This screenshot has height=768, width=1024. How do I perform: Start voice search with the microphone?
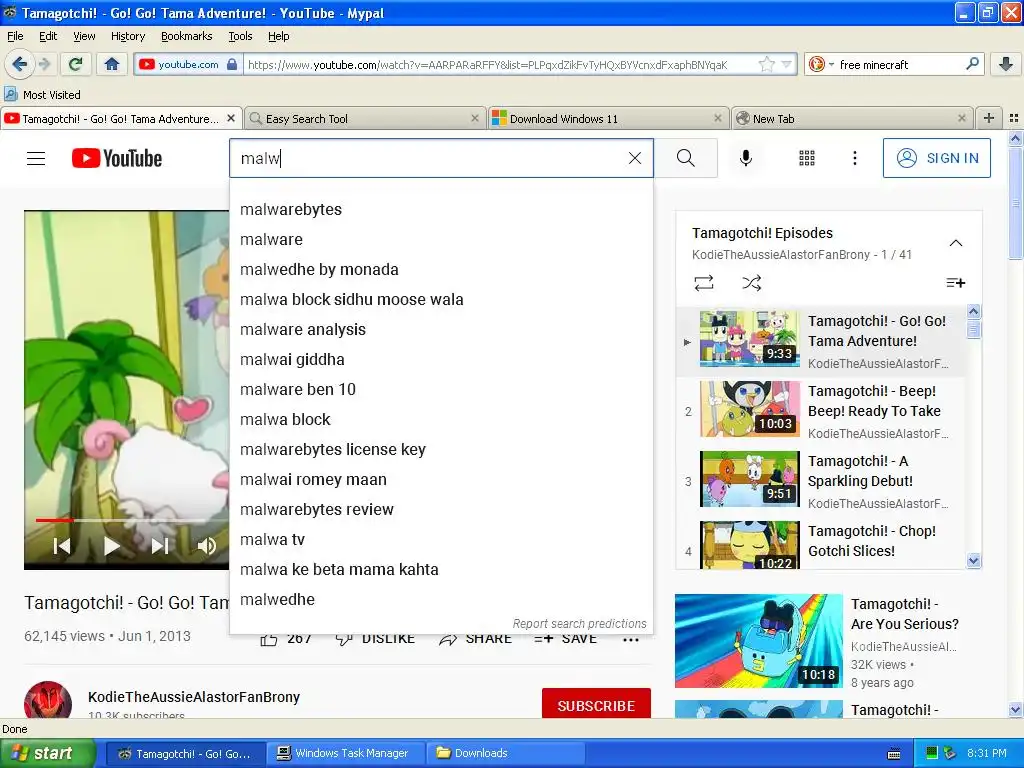click(746, 158)
